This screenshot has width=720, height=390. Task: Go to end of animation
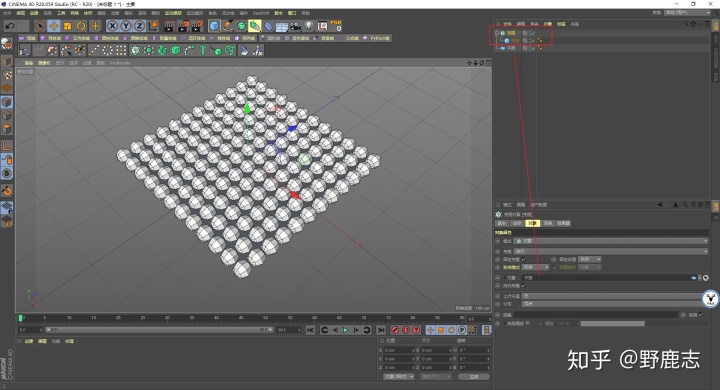pyautogui.click(x=381, y=330)
